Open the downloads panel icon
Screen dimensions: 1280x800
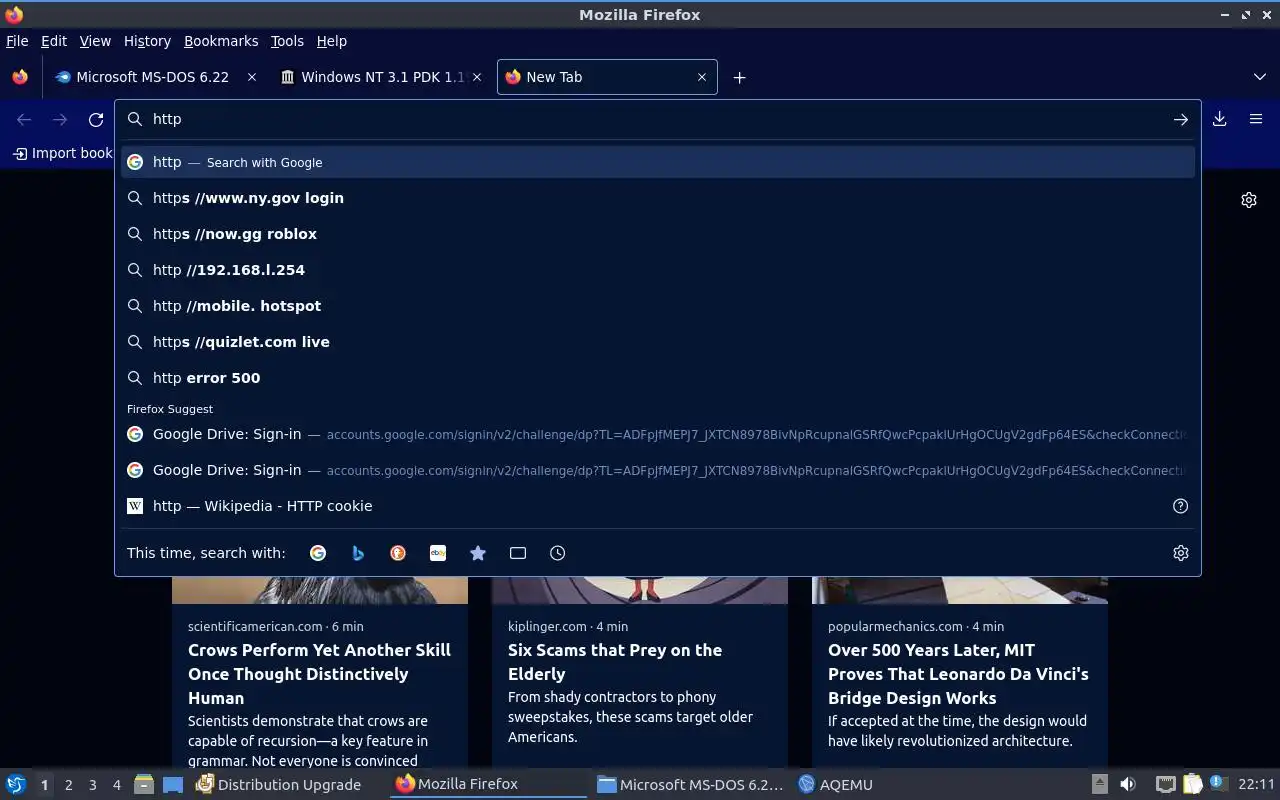coord(1220,119)
